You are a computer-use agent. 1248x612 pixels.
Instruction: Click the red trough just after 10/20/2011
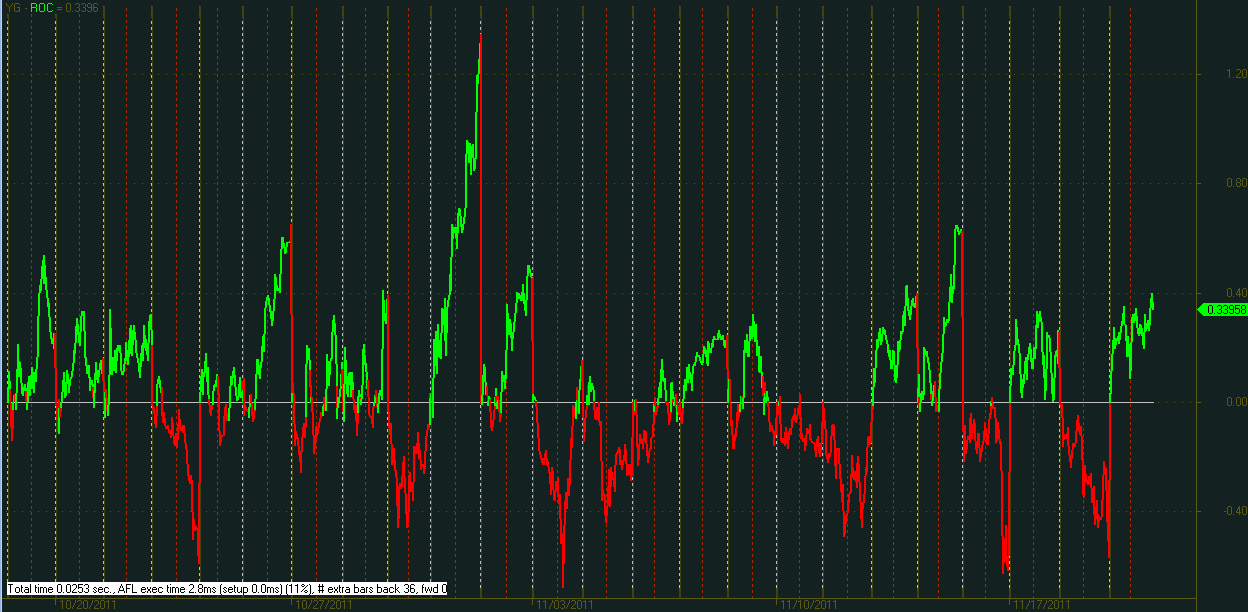(x=199, y=560)
